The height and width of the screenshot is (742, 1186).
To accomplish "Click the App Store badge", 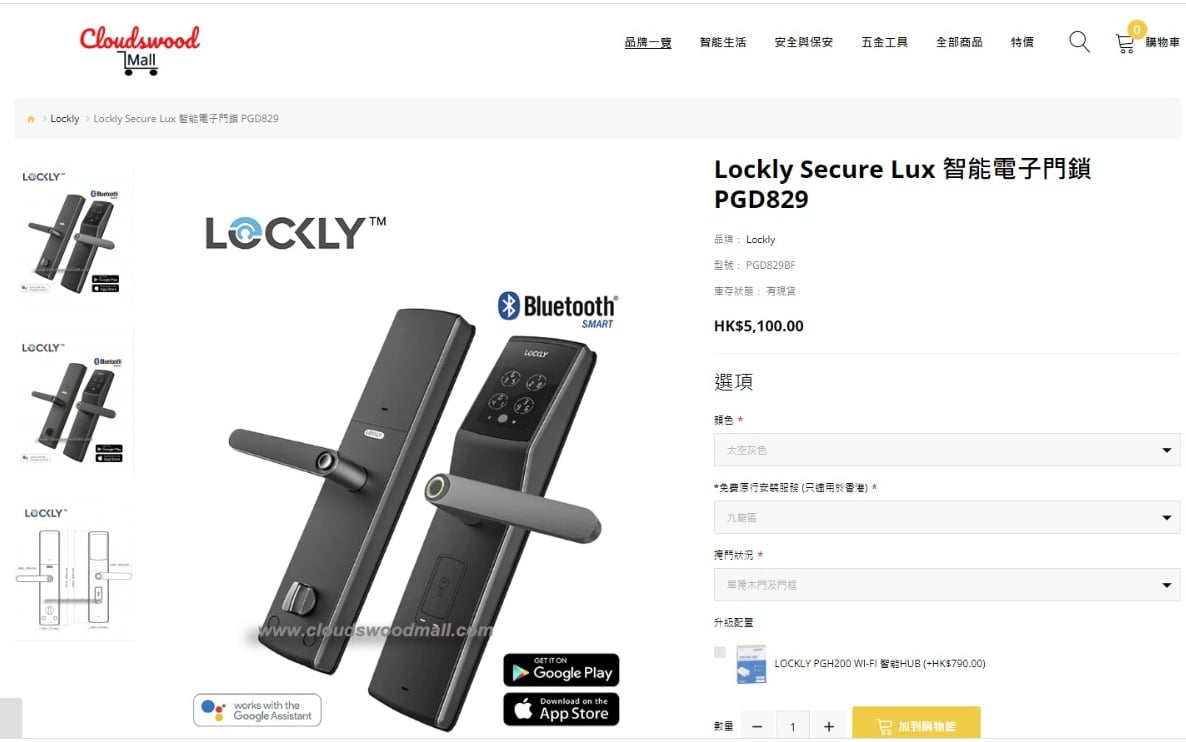I will coord(561,709).
